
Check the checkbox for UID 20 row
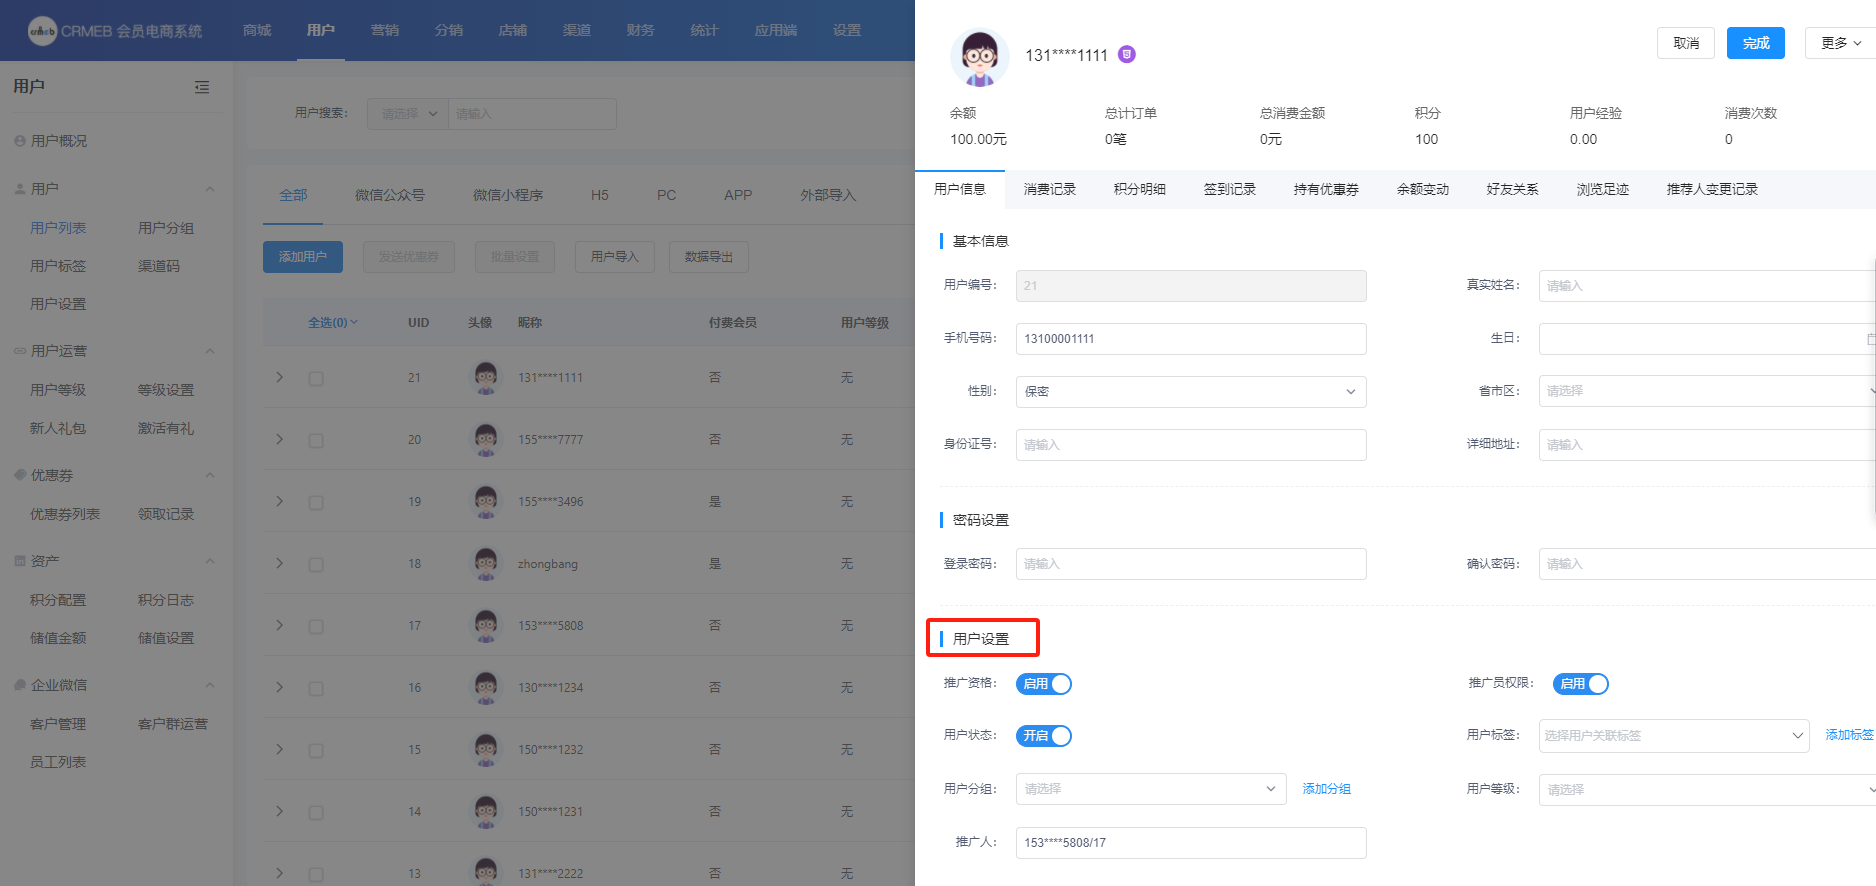(x=316, y=440)
